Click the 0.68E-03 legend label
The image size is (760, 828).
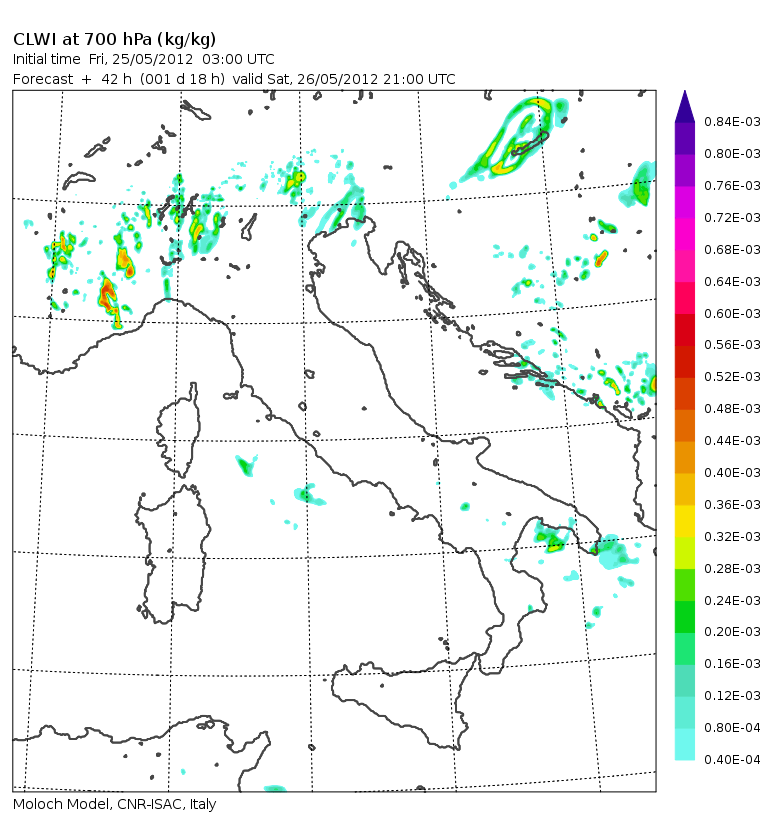[732, 249]
